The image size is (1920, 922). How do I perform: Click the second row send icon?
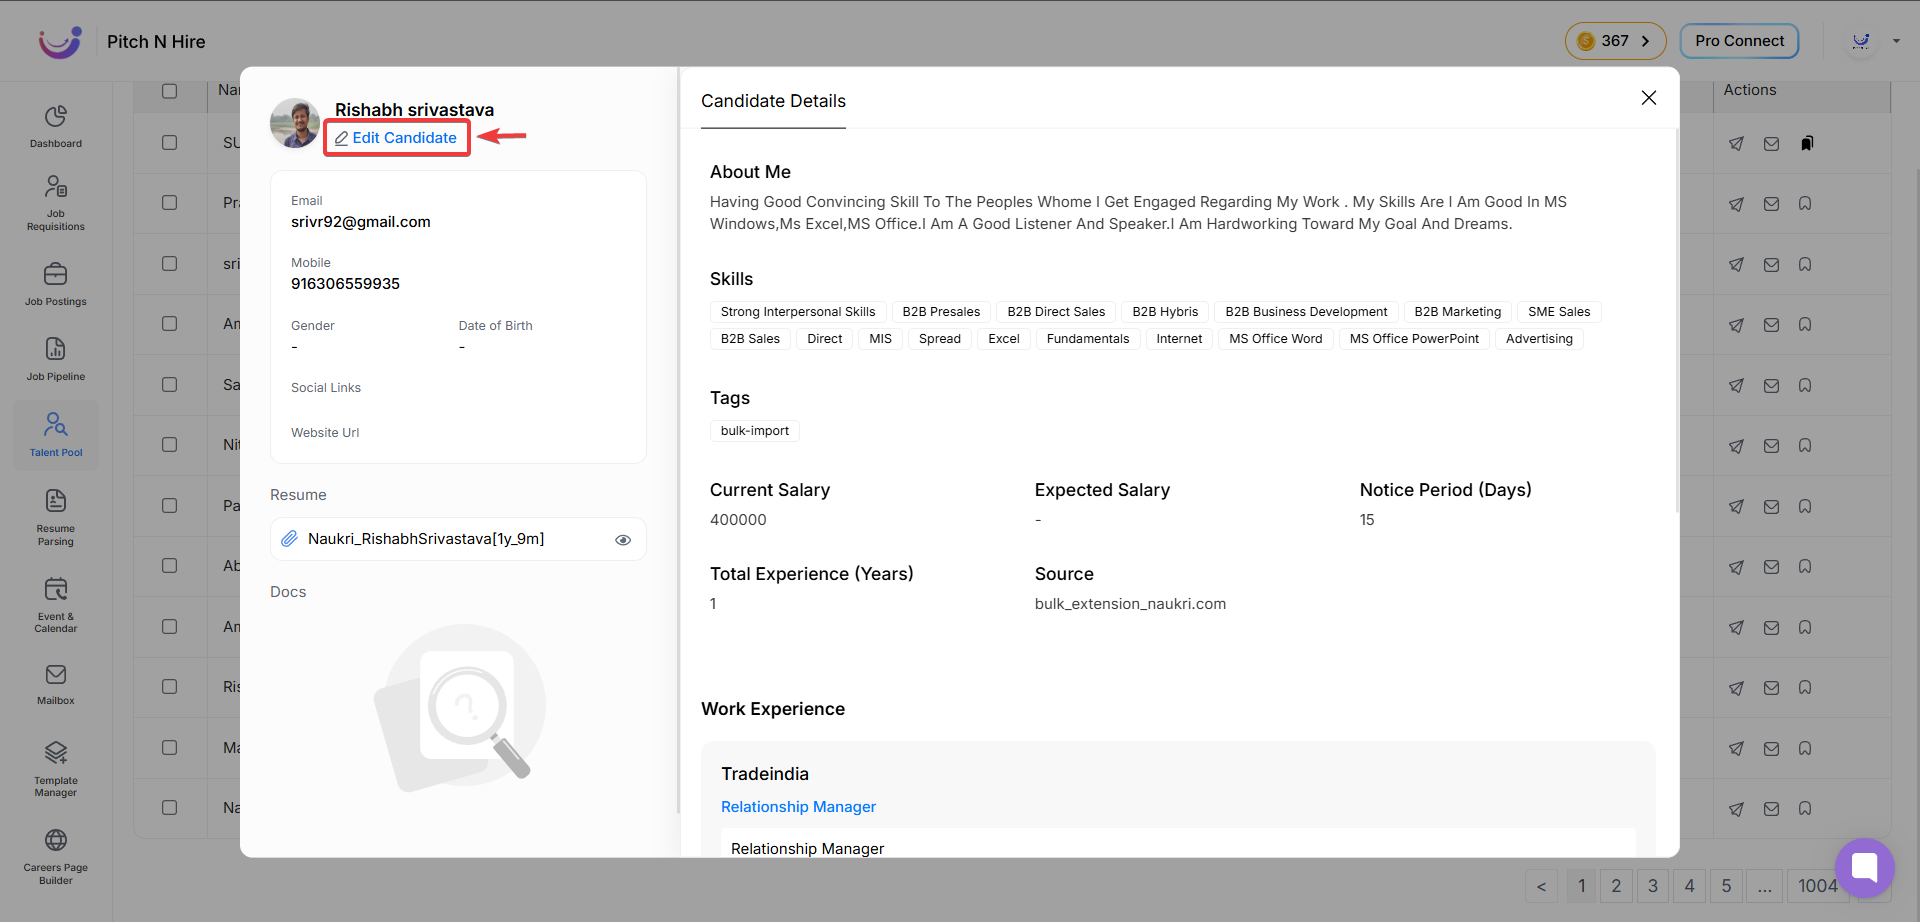tap(1736, 204)
